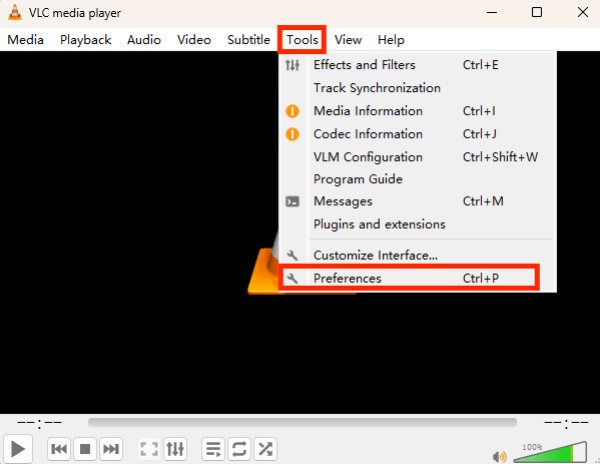The width and height of the screenshot is (600, 464).
Task: Skip to next media track
Action: point(112,449)
